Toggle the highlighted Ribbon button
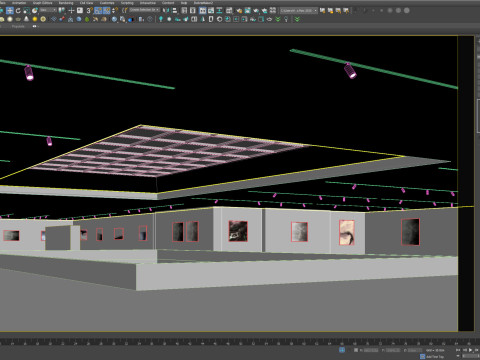This screenshot has height=360, width=480. point(203,10)
